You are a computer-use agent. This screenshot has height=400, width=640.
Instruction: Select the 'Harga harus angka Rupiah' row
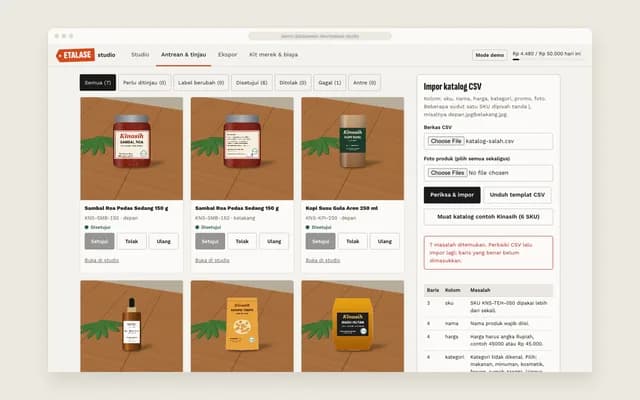(488, 340)
